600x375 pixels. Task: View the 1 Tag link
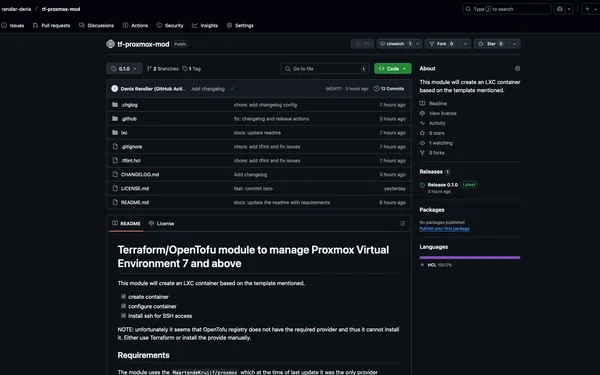coord(191,69)
